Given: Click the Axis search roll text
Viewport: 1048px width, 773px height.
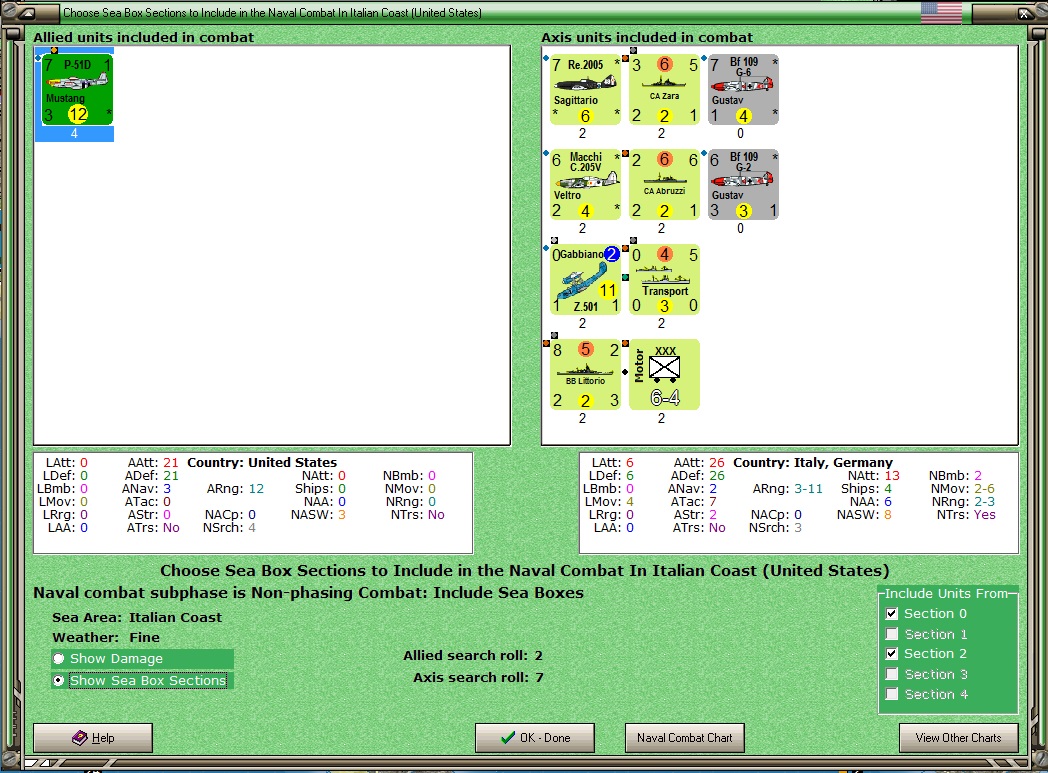Looking at the screenshot, I should pyautogui.click(x=479, y=677).
